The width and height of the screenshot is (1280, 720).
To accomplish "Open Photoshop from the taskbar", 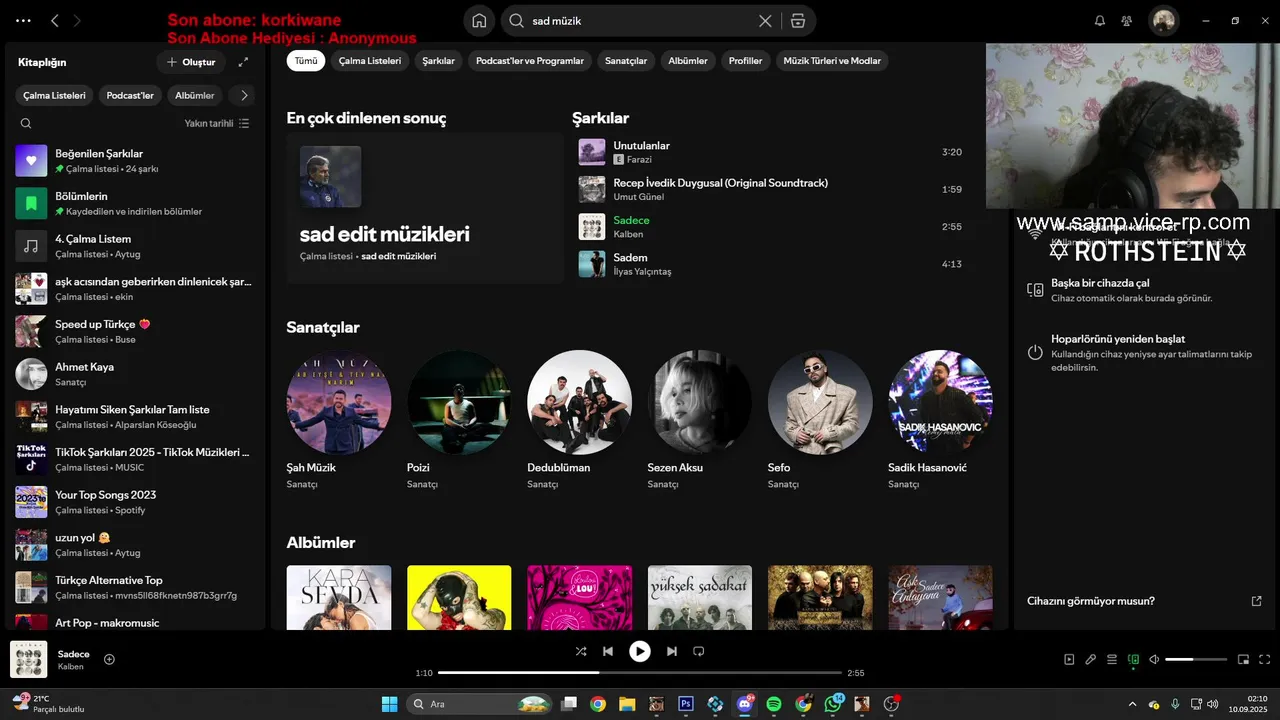I will pyautogui.click(x=686, y=704).
